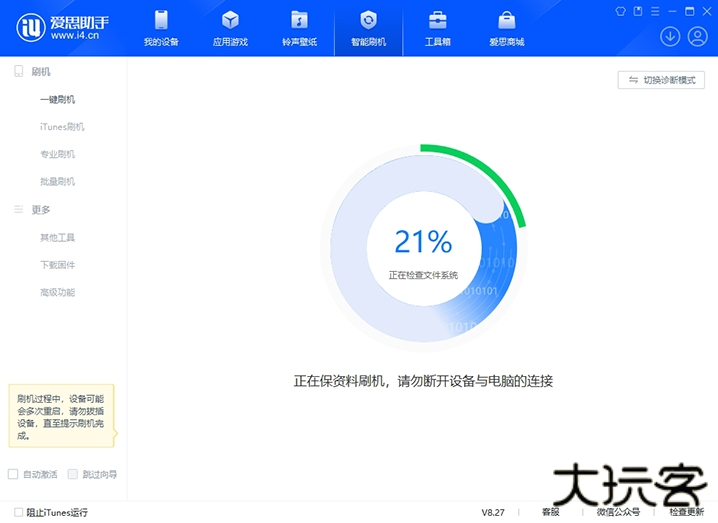
Task: Select 智能刷机 shield icon
Action: 369,21
